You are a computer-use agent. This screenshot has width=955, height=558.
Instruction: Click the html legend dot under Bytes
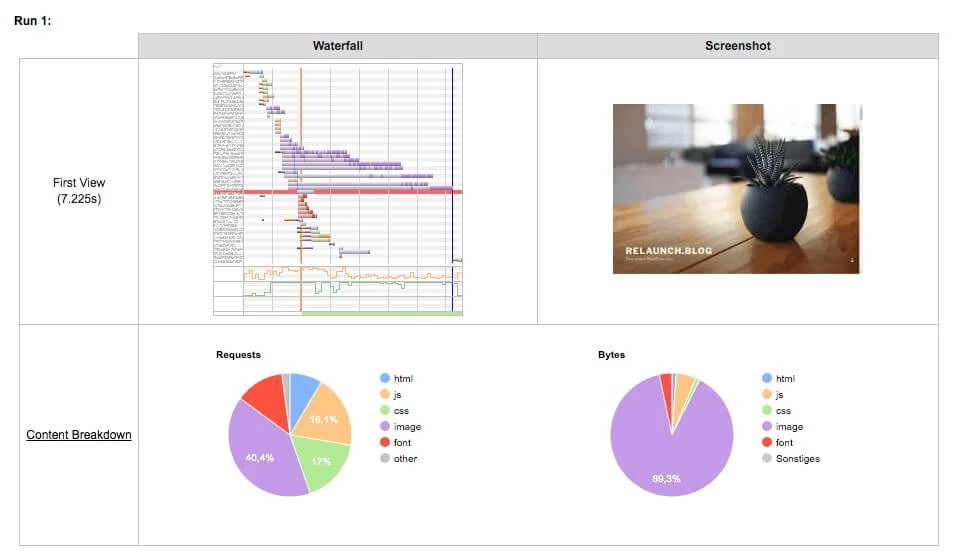(767, 378)
